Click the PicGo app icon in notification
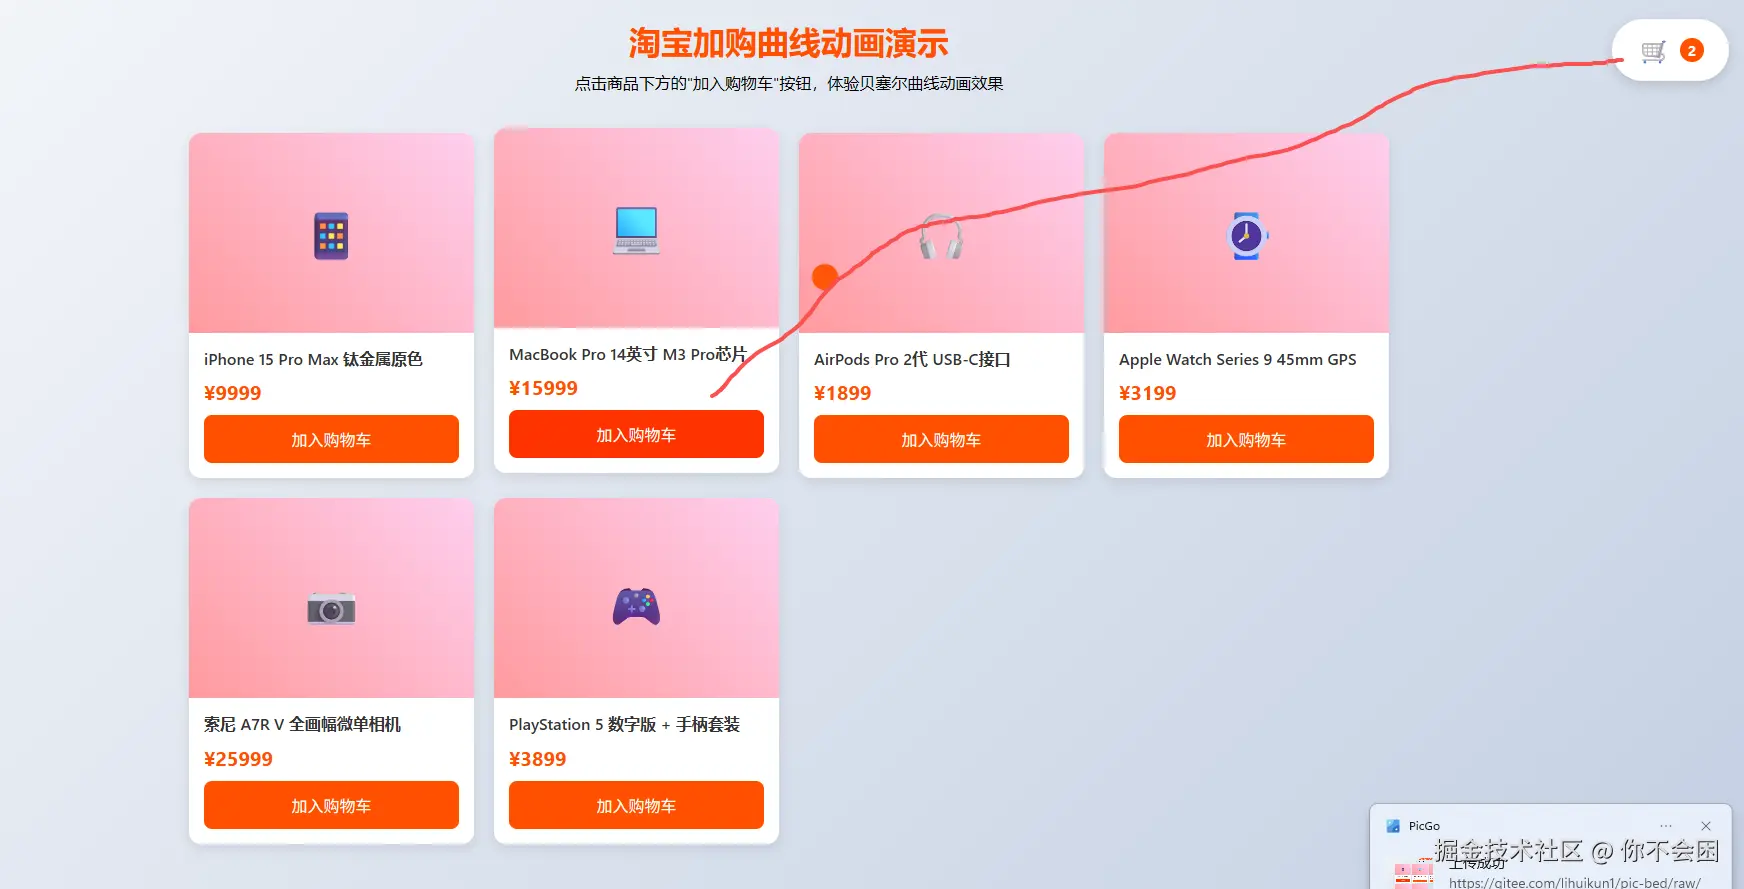1744x889 pixels. (x=1393, y=826)
